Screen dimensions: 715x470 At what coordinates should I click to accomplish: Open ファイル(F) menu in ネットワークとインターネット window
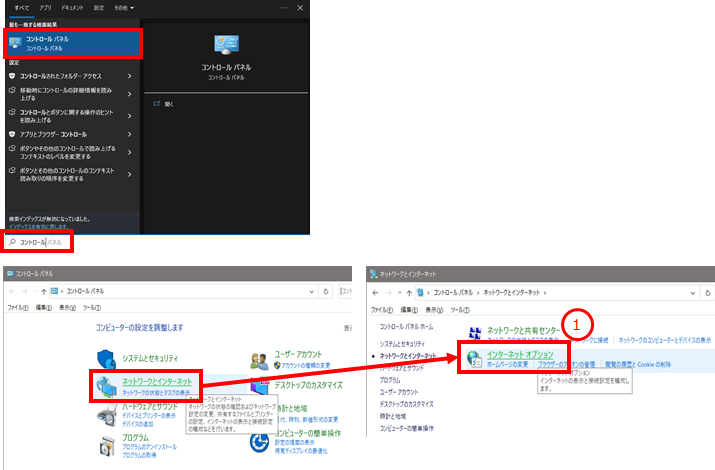tap(382, 310)
